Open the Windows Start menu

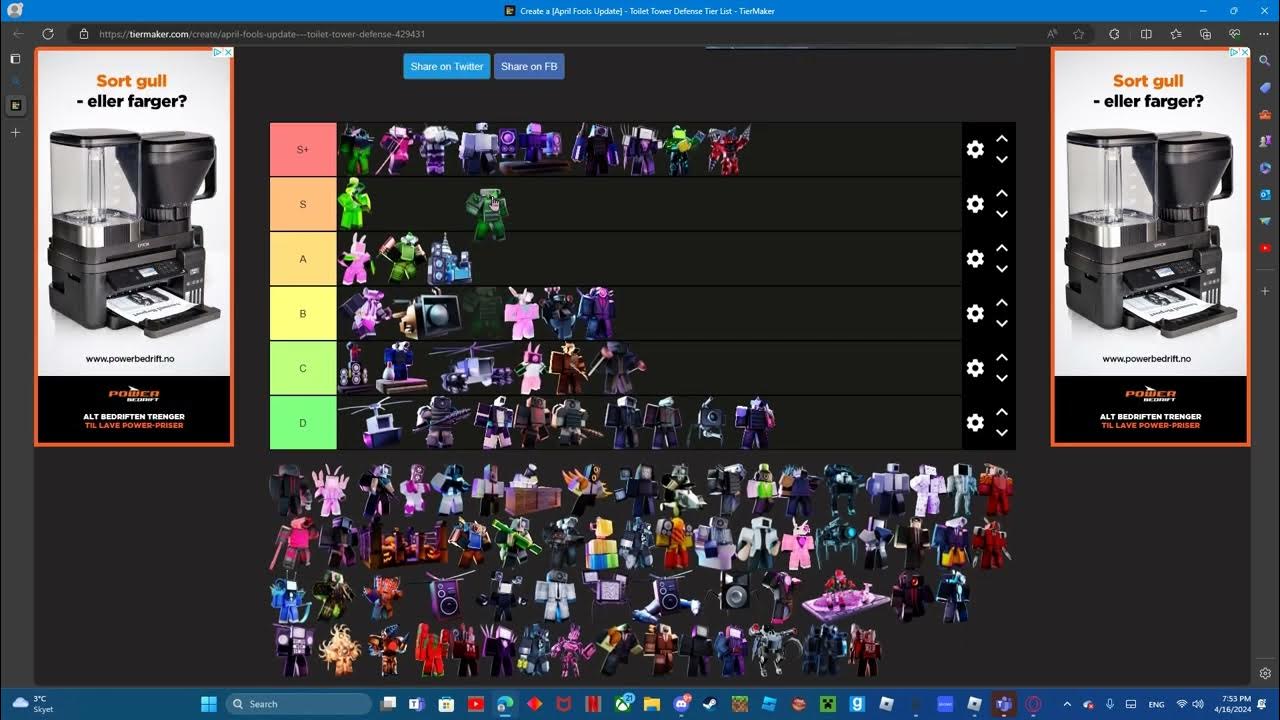coord(208,704)
